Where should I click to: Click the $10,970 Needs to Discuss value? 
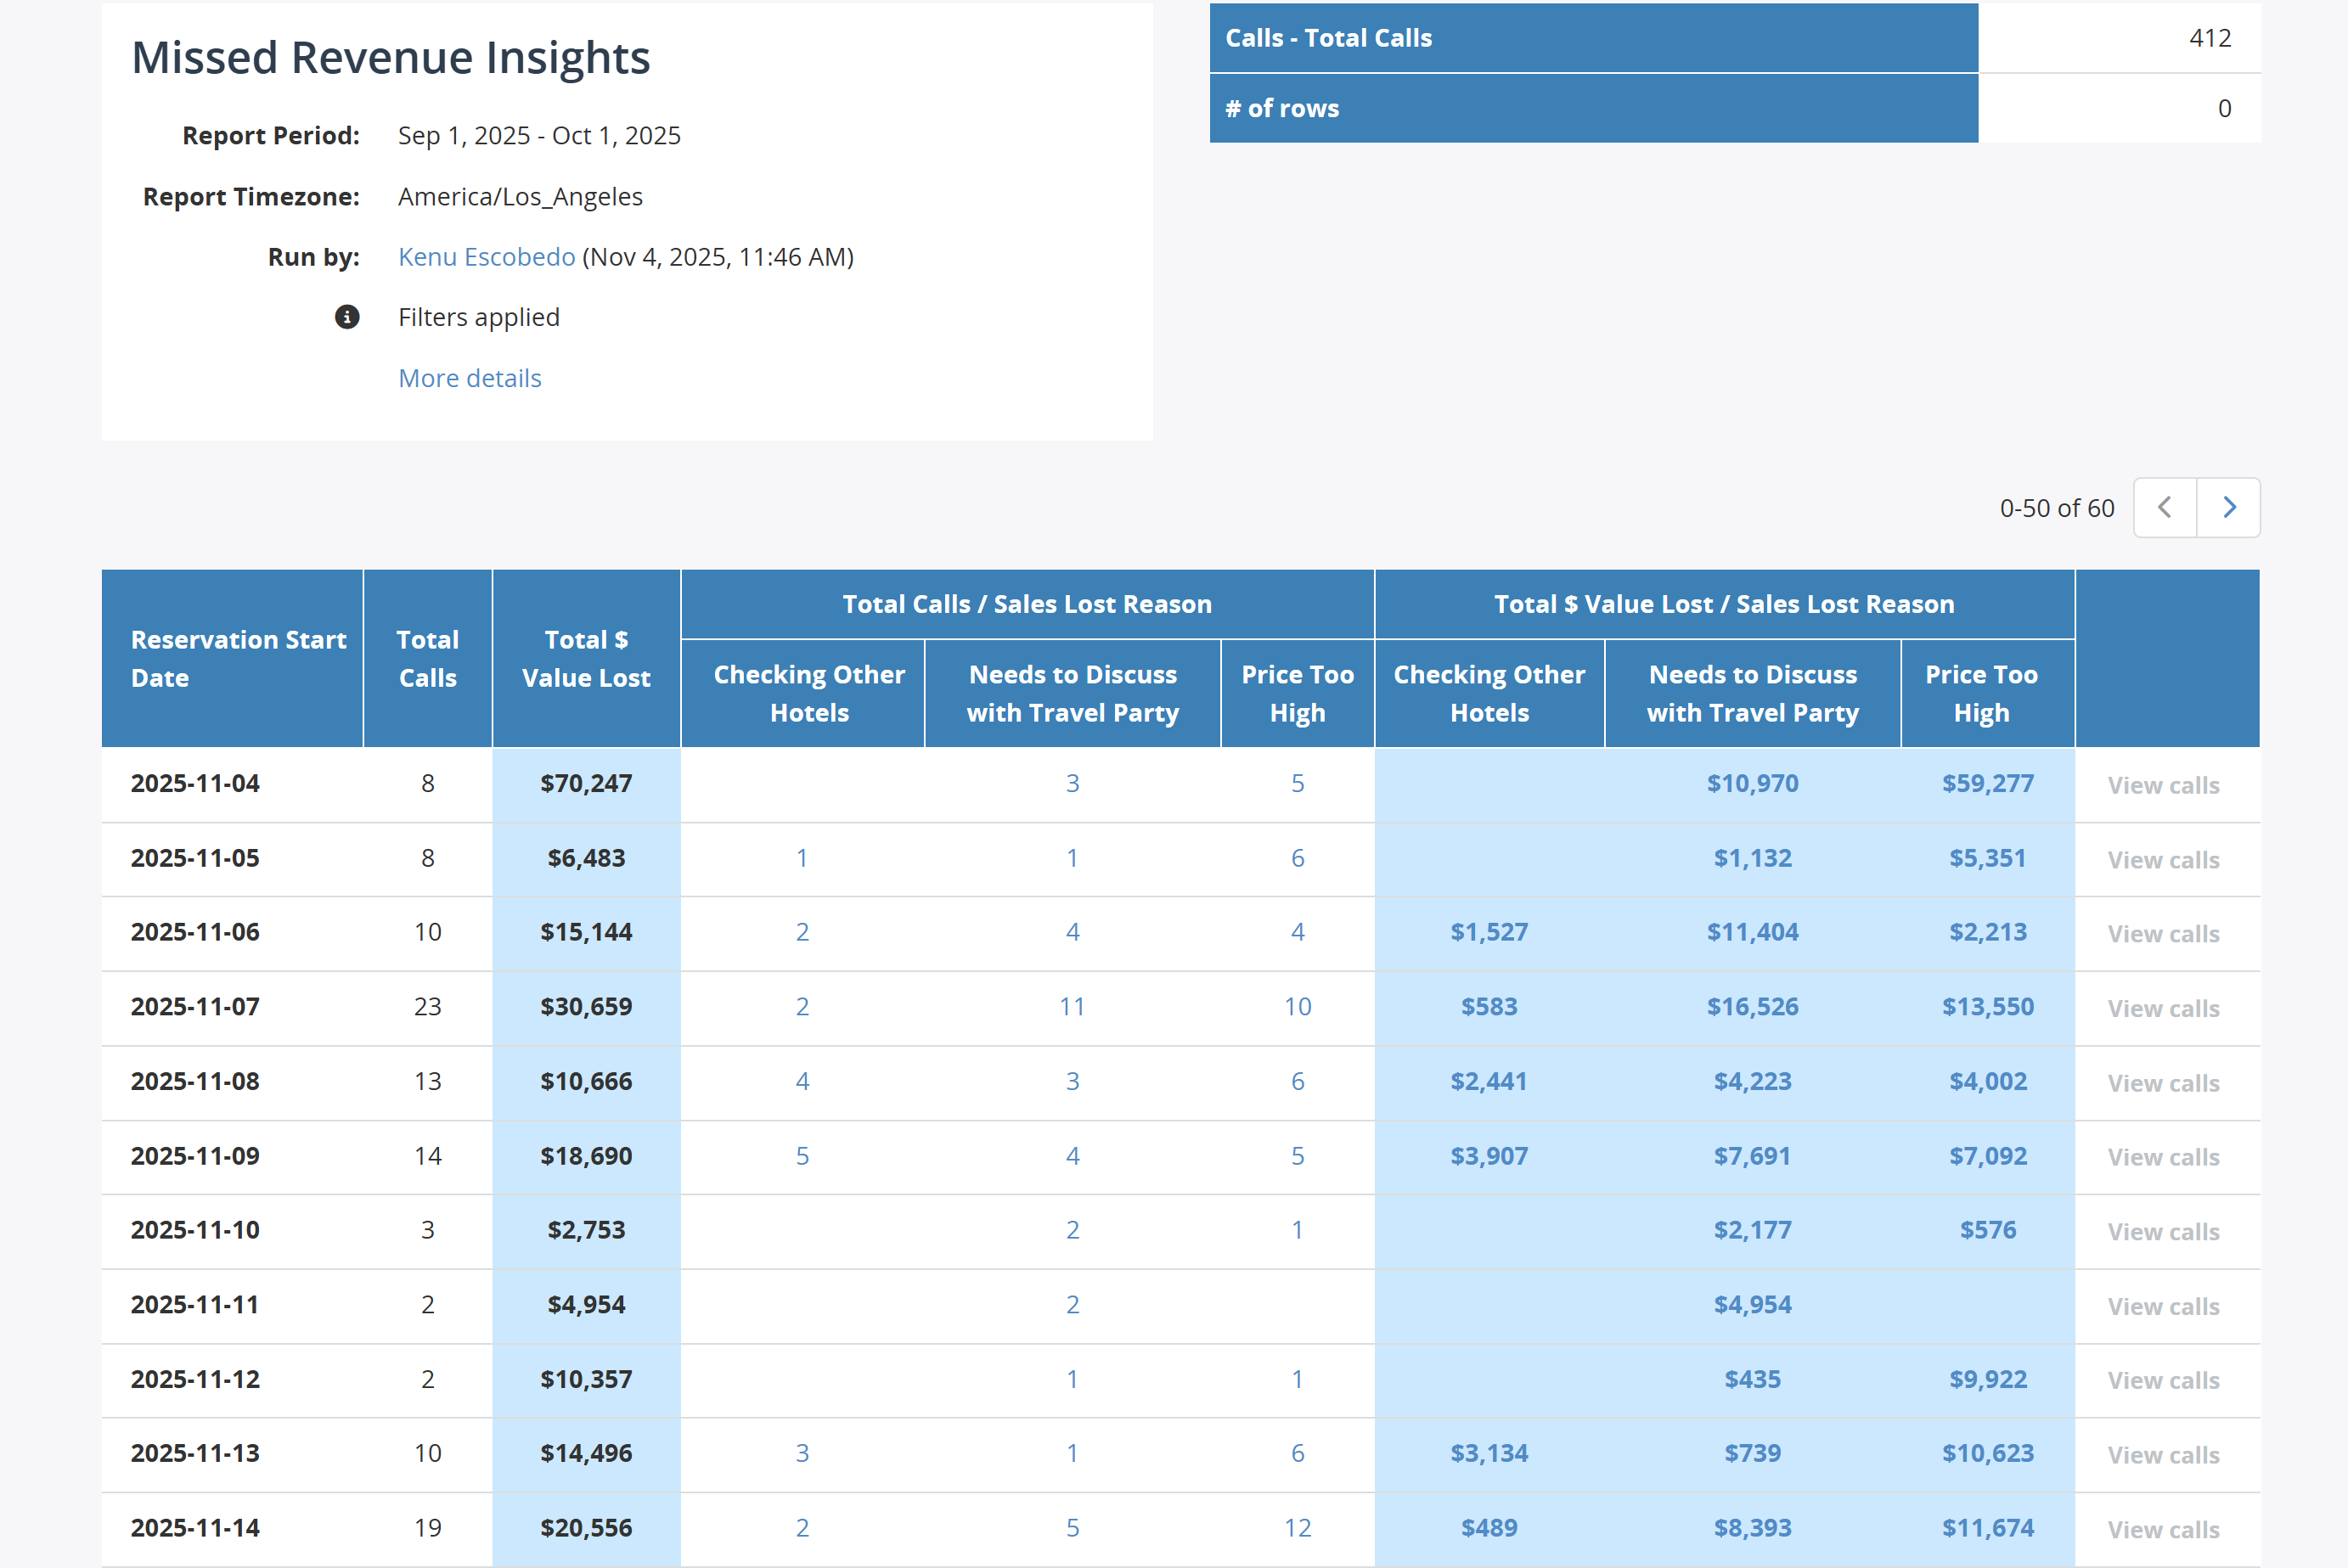(x=1753, y=784)
